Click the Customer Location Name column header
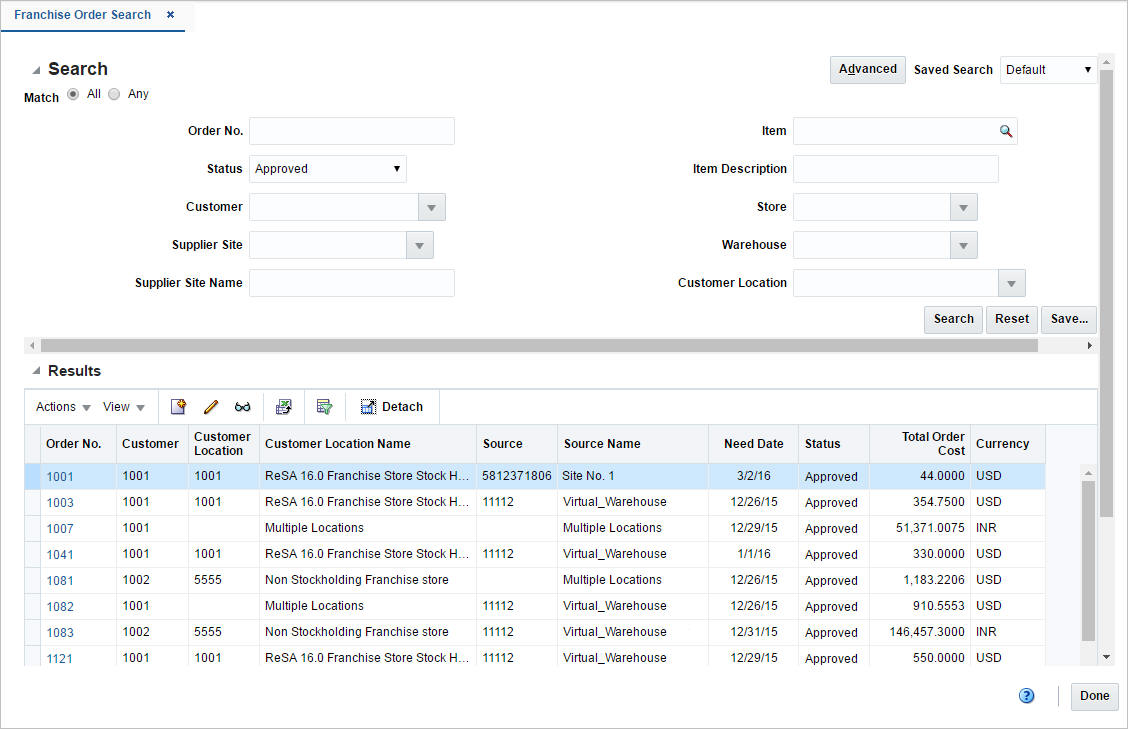 (x=368, y=444)
